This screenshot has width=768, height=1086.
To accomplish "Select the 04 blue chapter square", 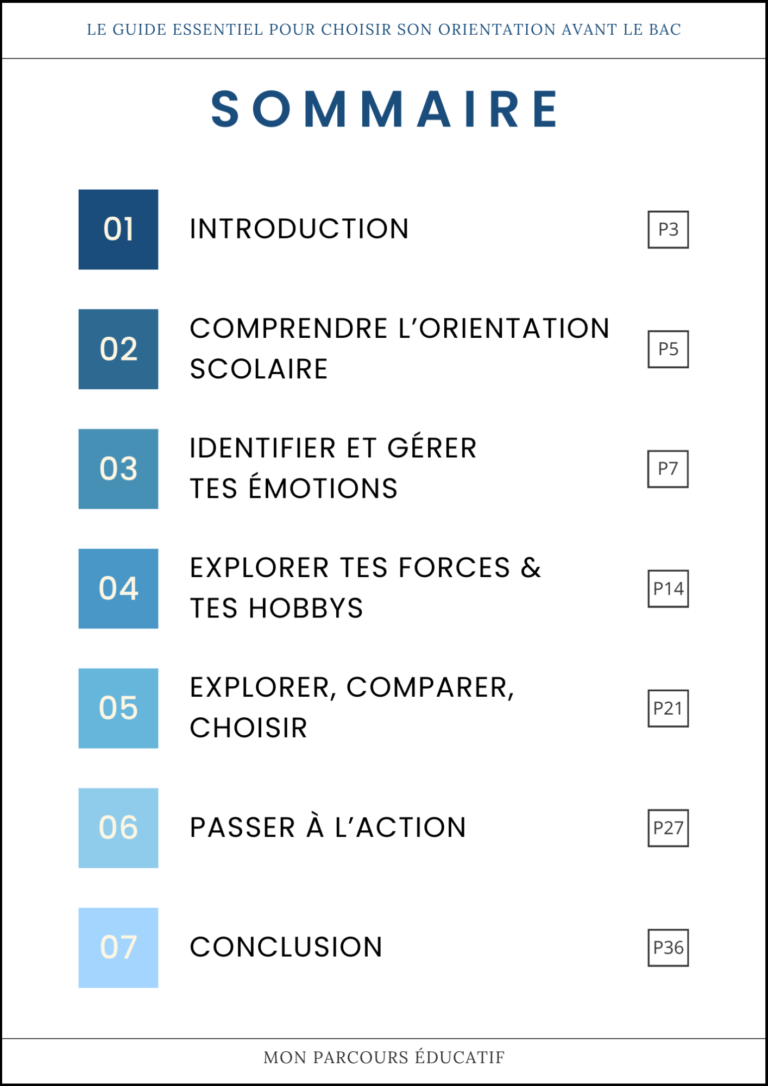I will point(118,588).
